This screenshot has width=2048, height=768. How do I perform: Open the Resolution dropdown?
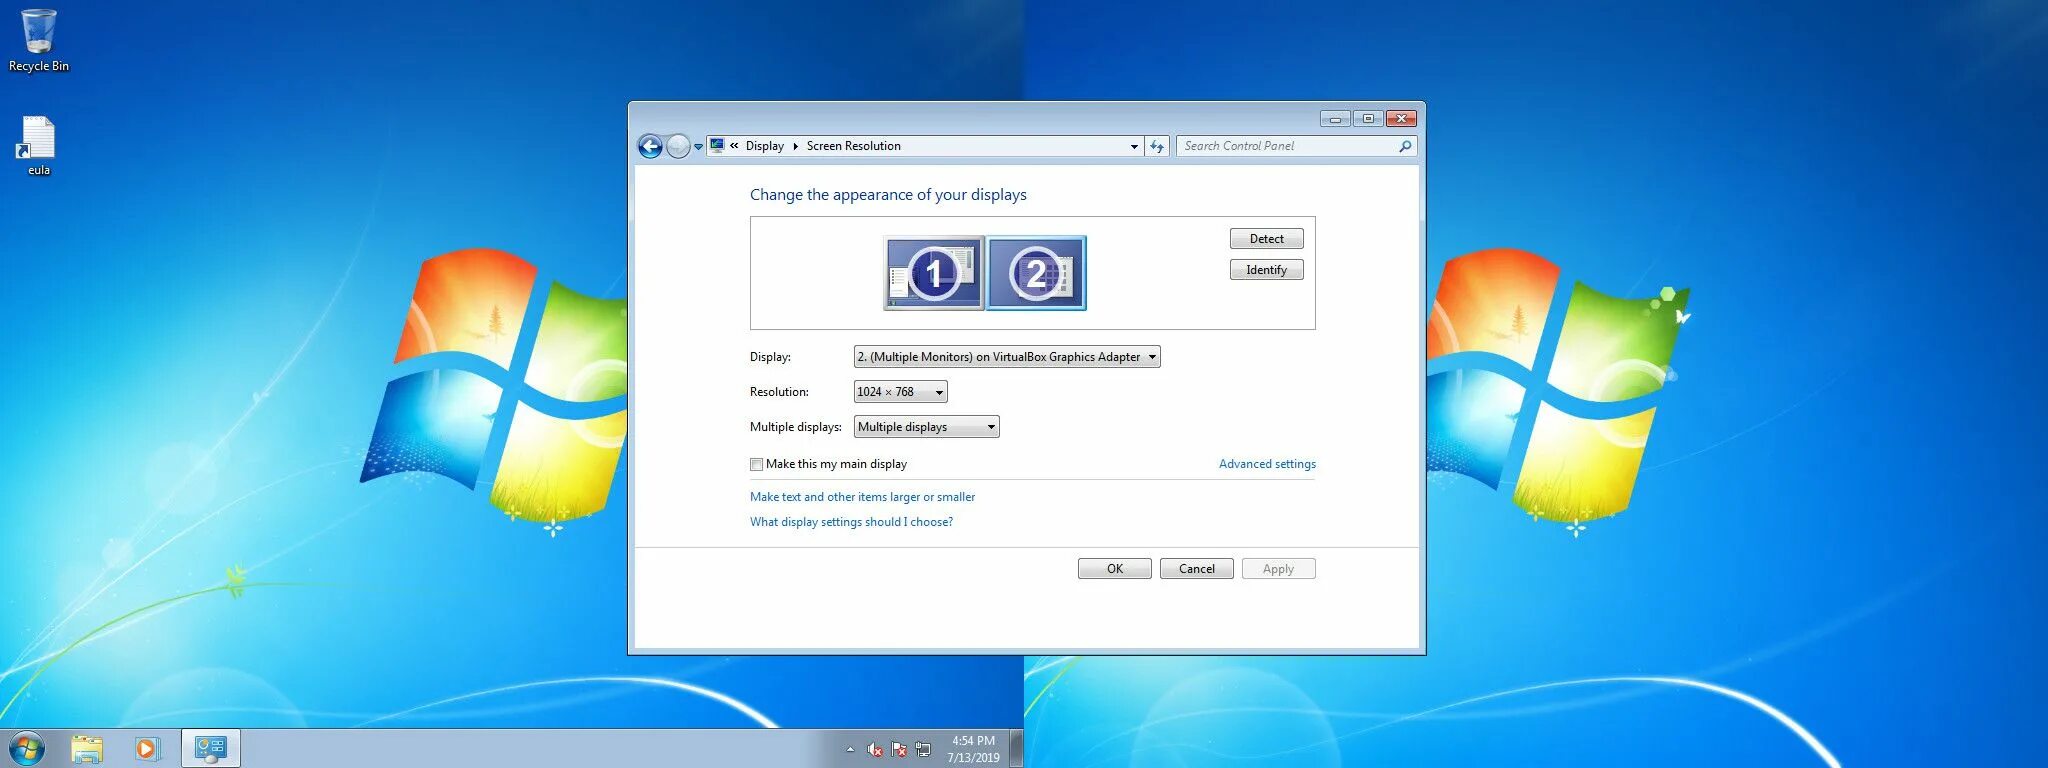[x=900, y=392]
